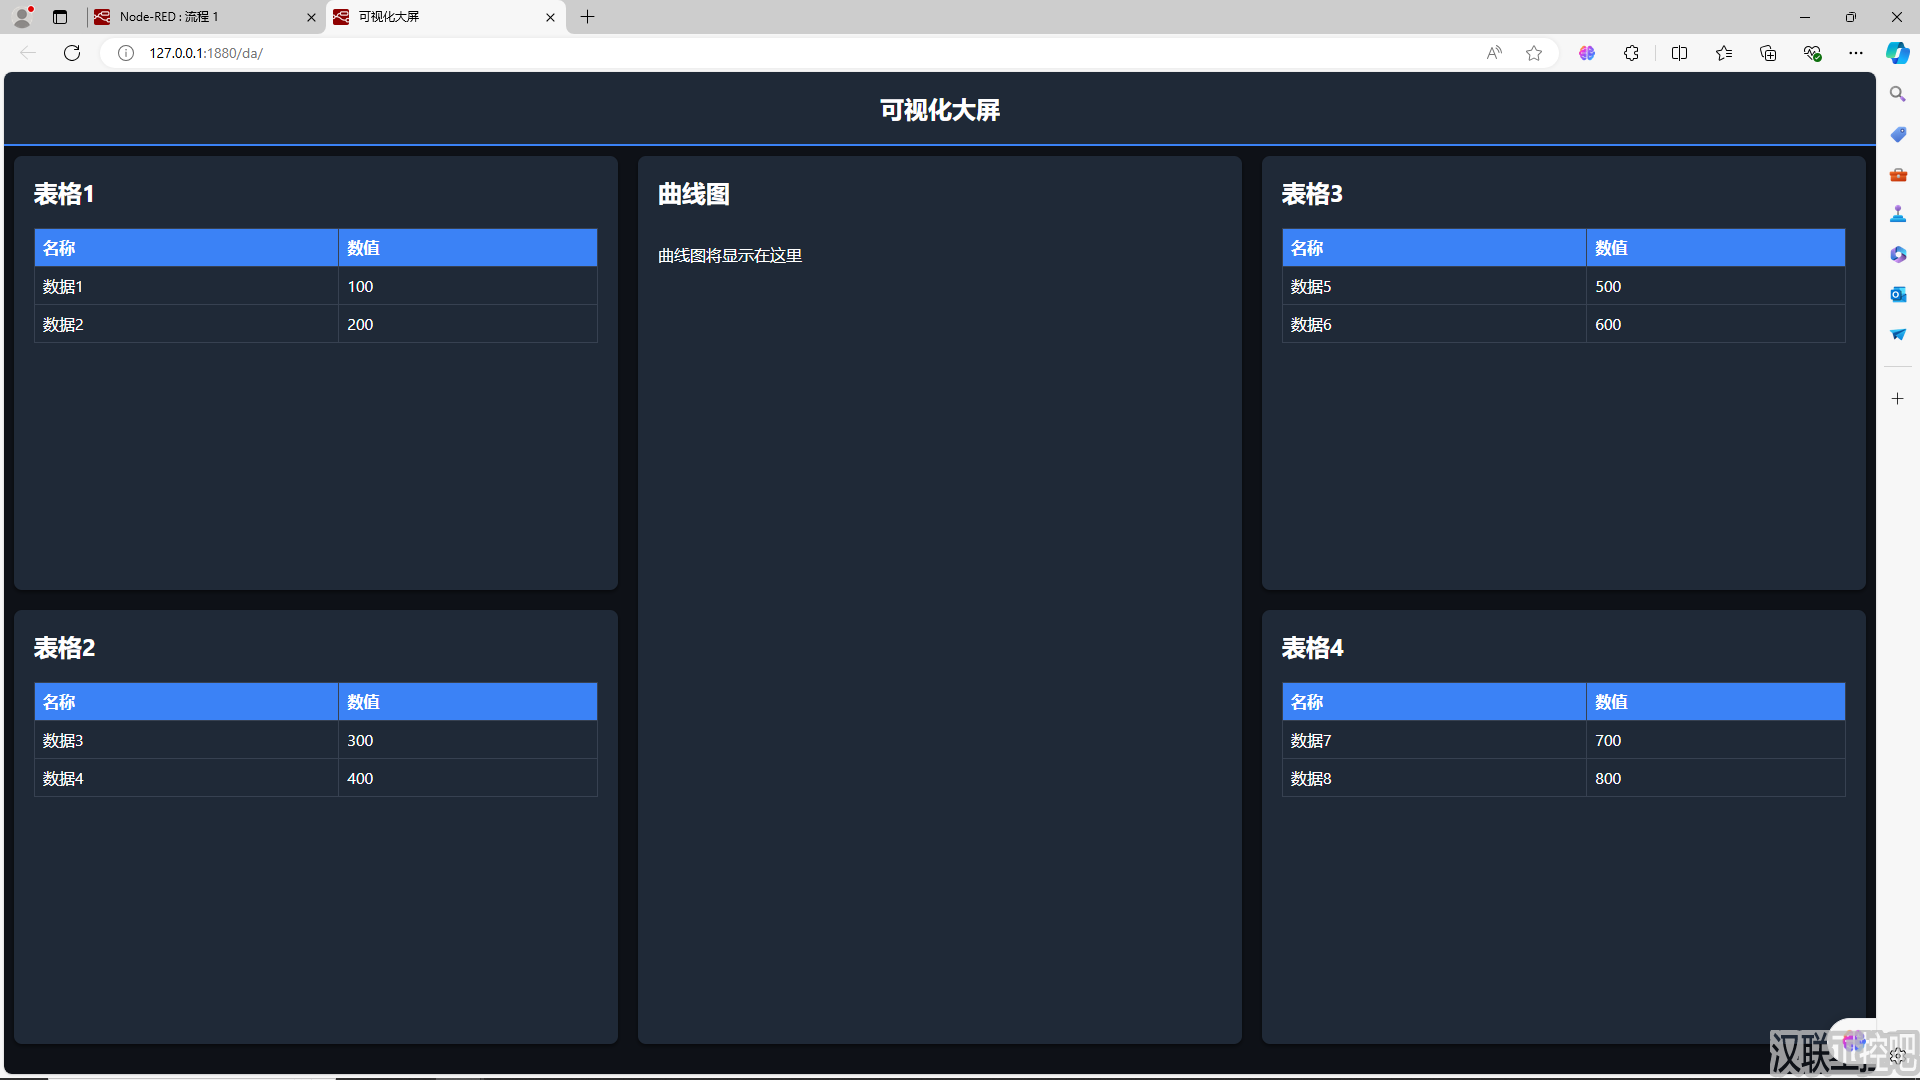This screenshot has height=1080, width=1920.
Task: Click the 表格1 panel title
Action: pyautogui.click(x=64, y=194)
